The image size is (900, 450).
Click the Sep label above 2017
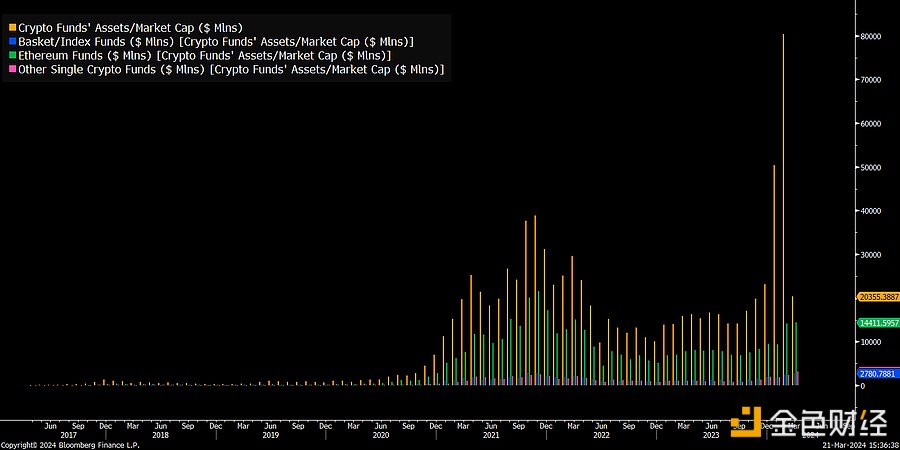pyautogui.click(x=78, y=426)
